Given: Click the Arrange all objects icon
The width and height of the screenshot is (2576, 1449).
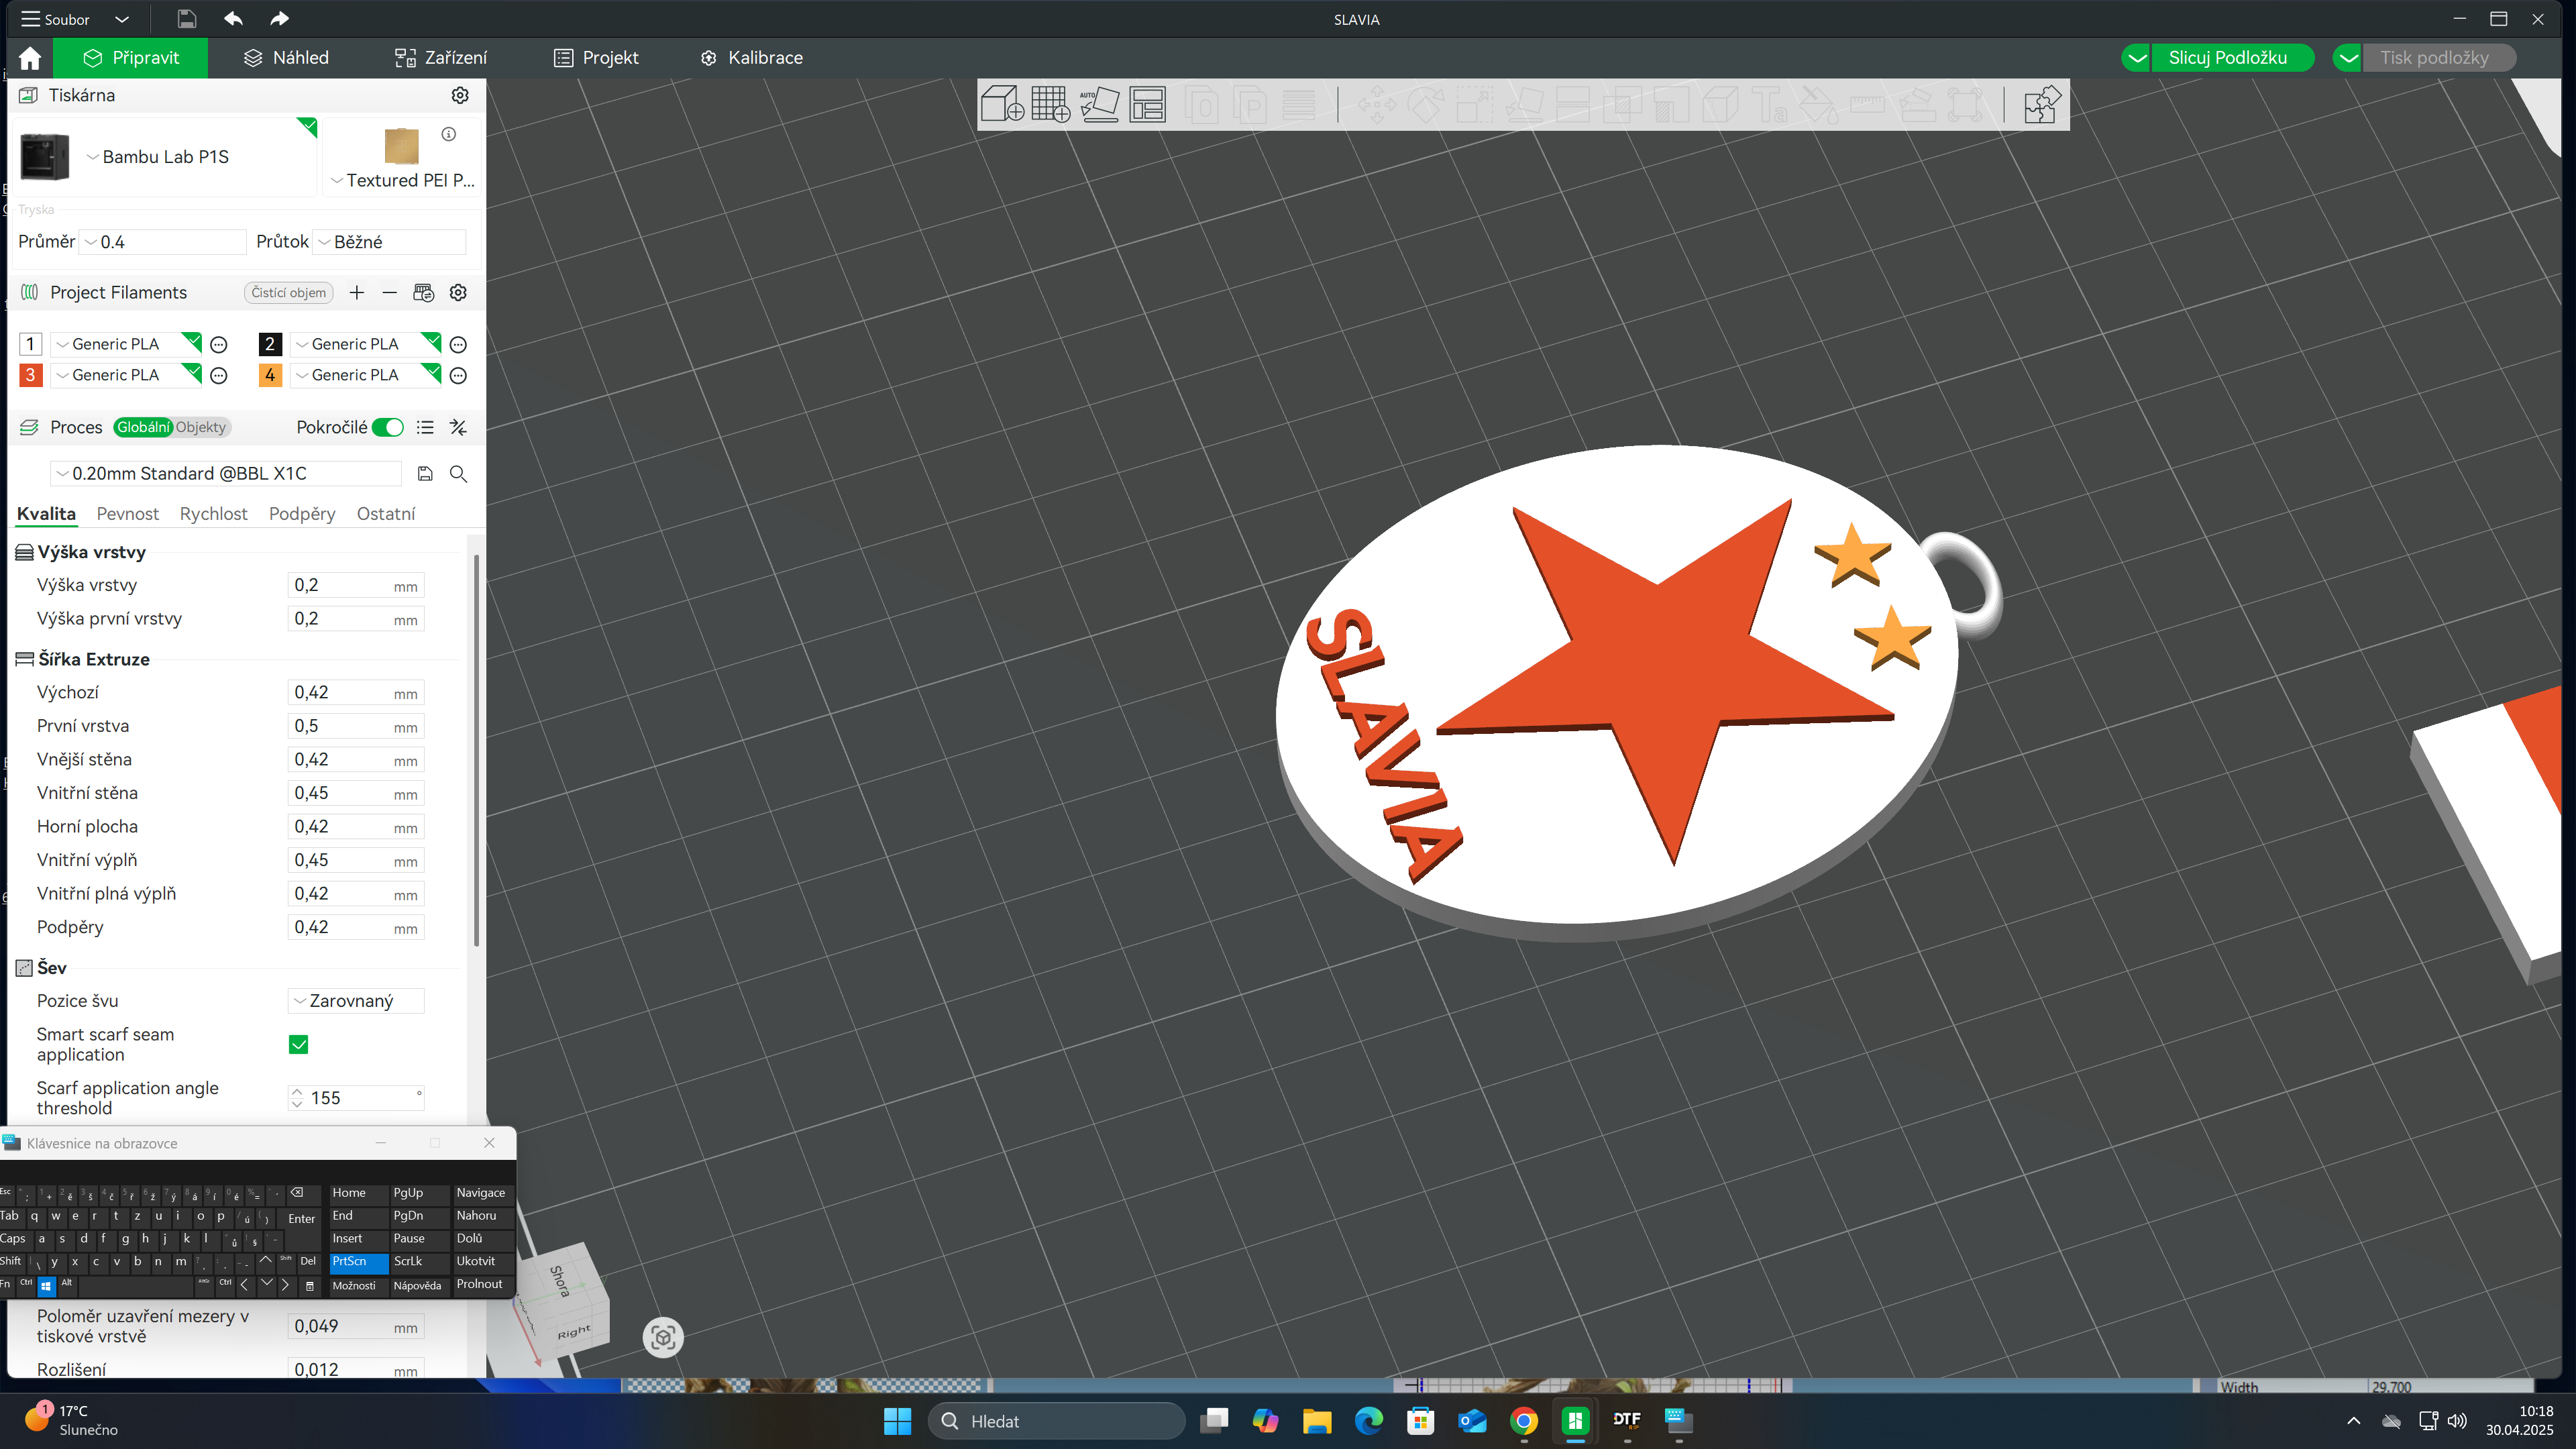Looking at the screenshot, I should (x=1148, y=104).
